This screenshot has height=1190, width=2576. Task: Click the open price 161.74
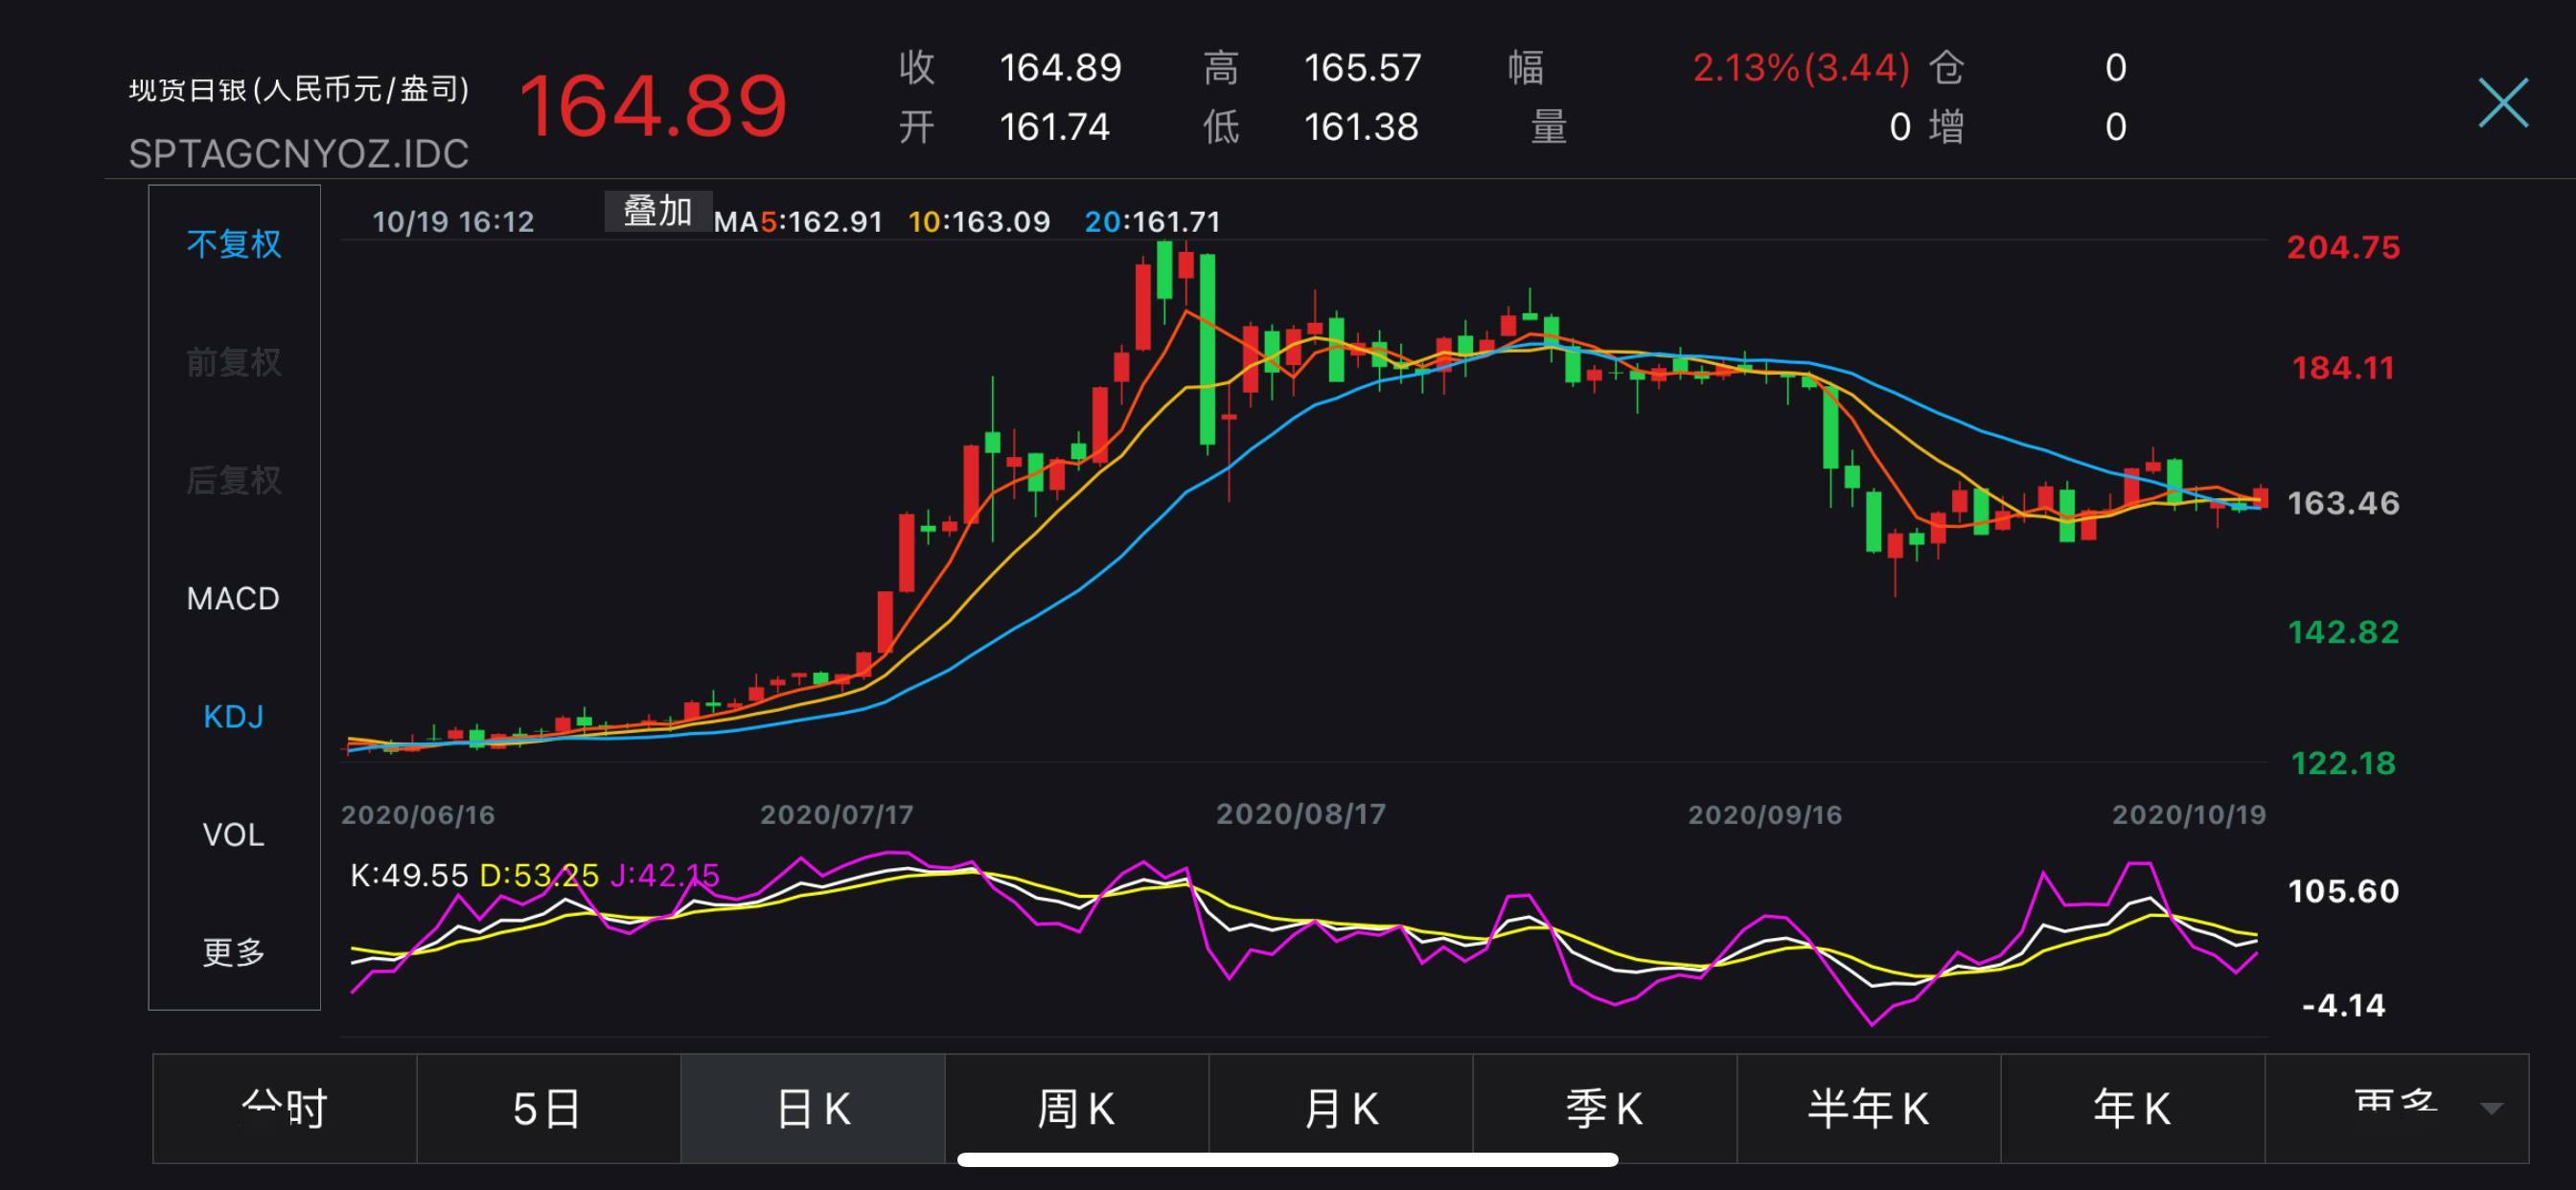tap(1055, 127)
